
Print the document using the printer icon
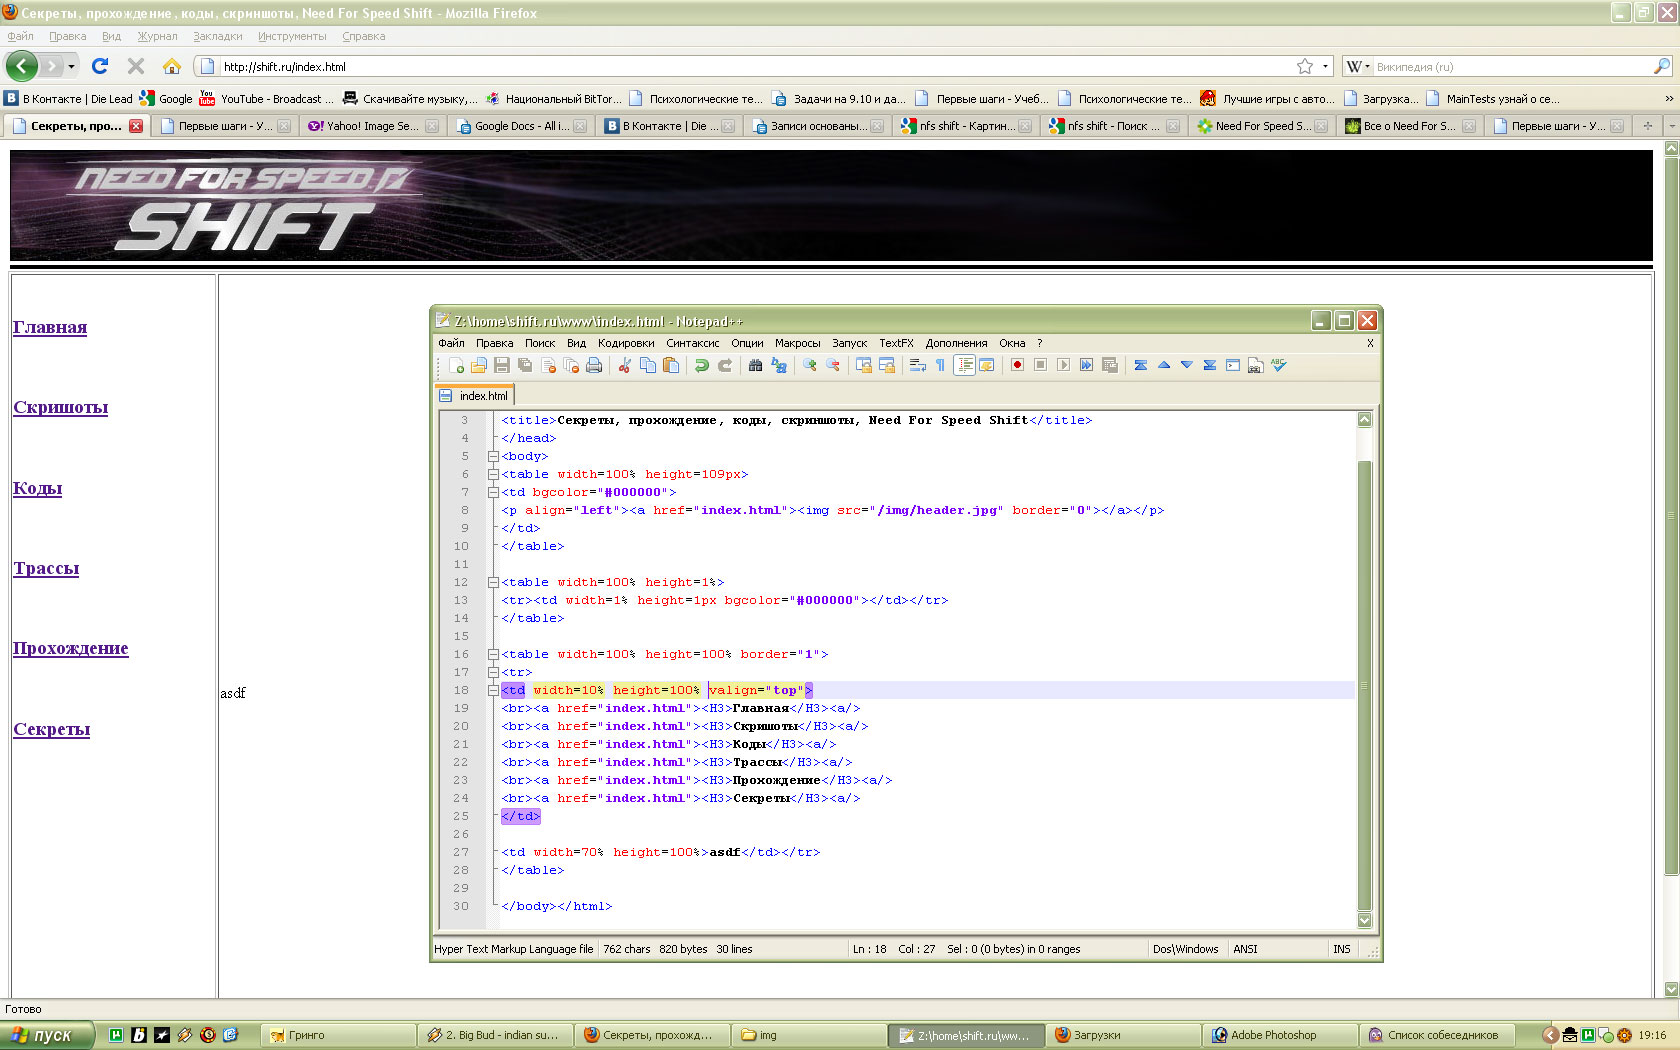point(594,365)
